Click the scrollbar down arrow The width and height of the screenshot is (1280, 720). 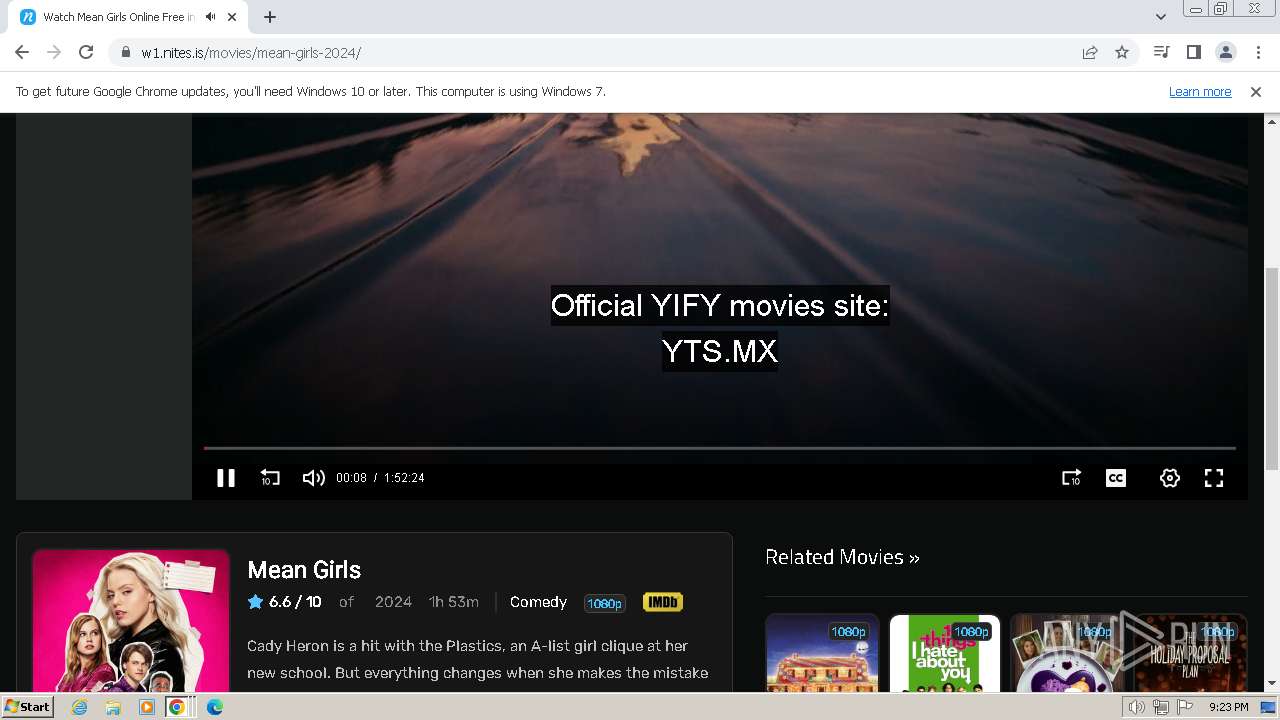point(1271,684)
